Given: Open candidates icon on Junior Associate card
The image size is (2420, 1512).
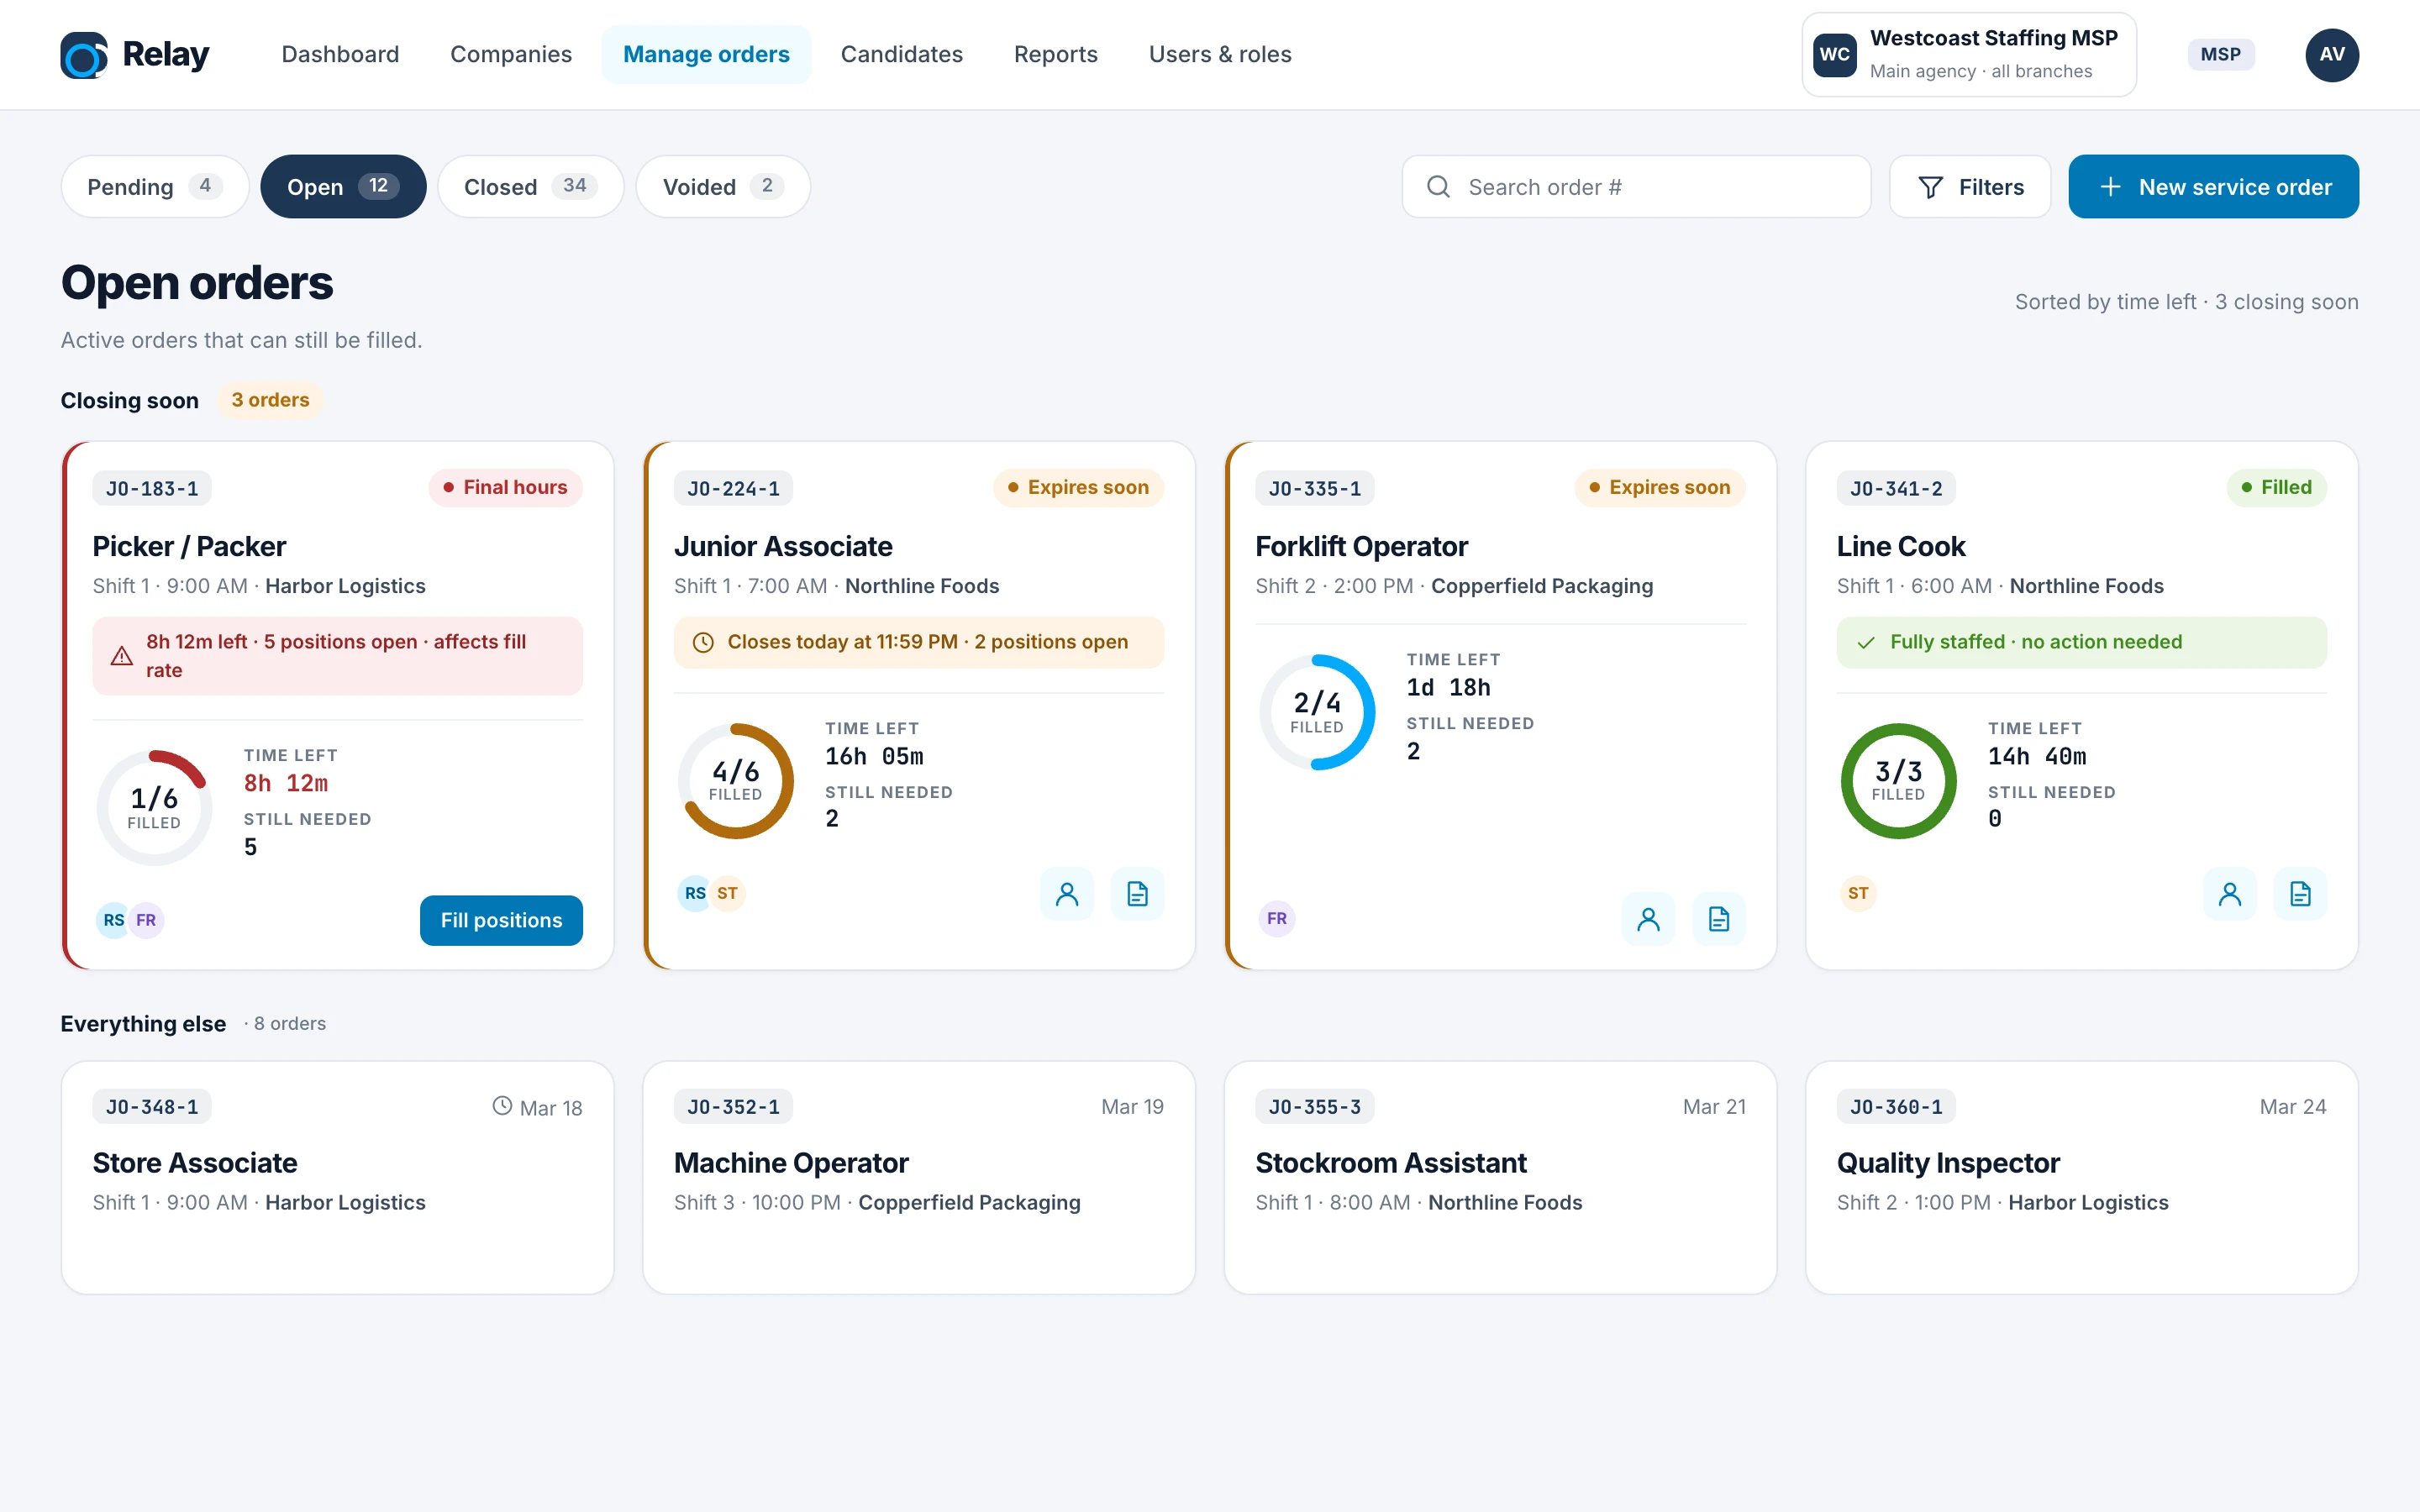Looking at the screenshot, I should (x=1067, y=893).
